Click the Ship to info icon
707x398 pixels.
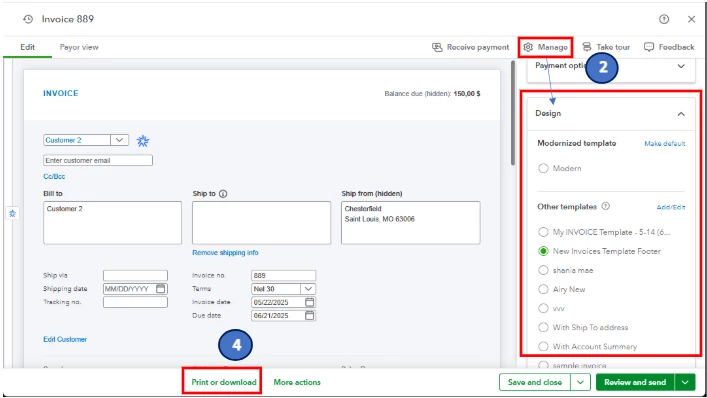click(x=223, y=193)
